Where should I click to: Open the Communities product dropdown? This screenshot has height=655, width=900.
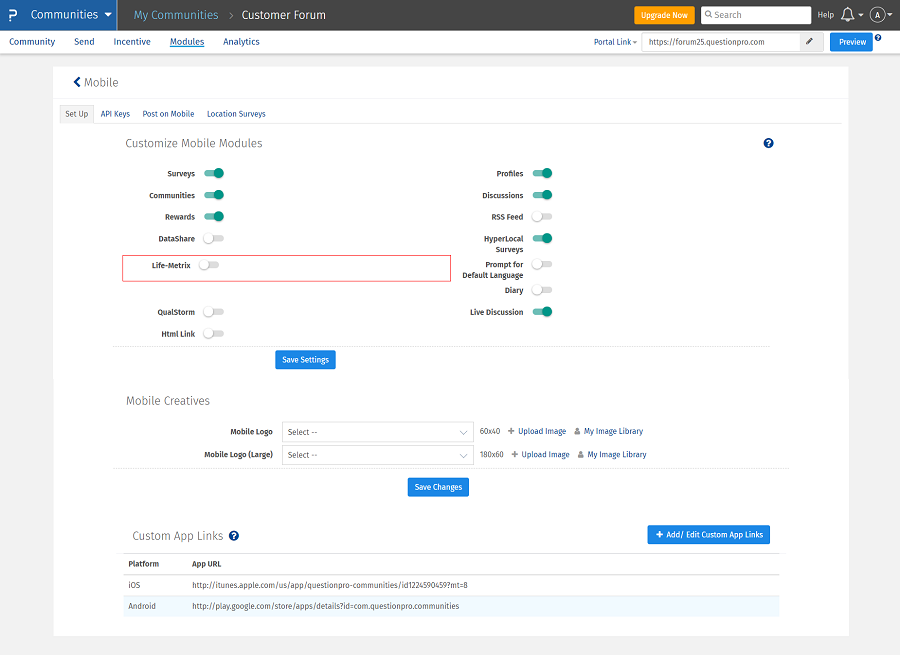click(x=71, y=15)
